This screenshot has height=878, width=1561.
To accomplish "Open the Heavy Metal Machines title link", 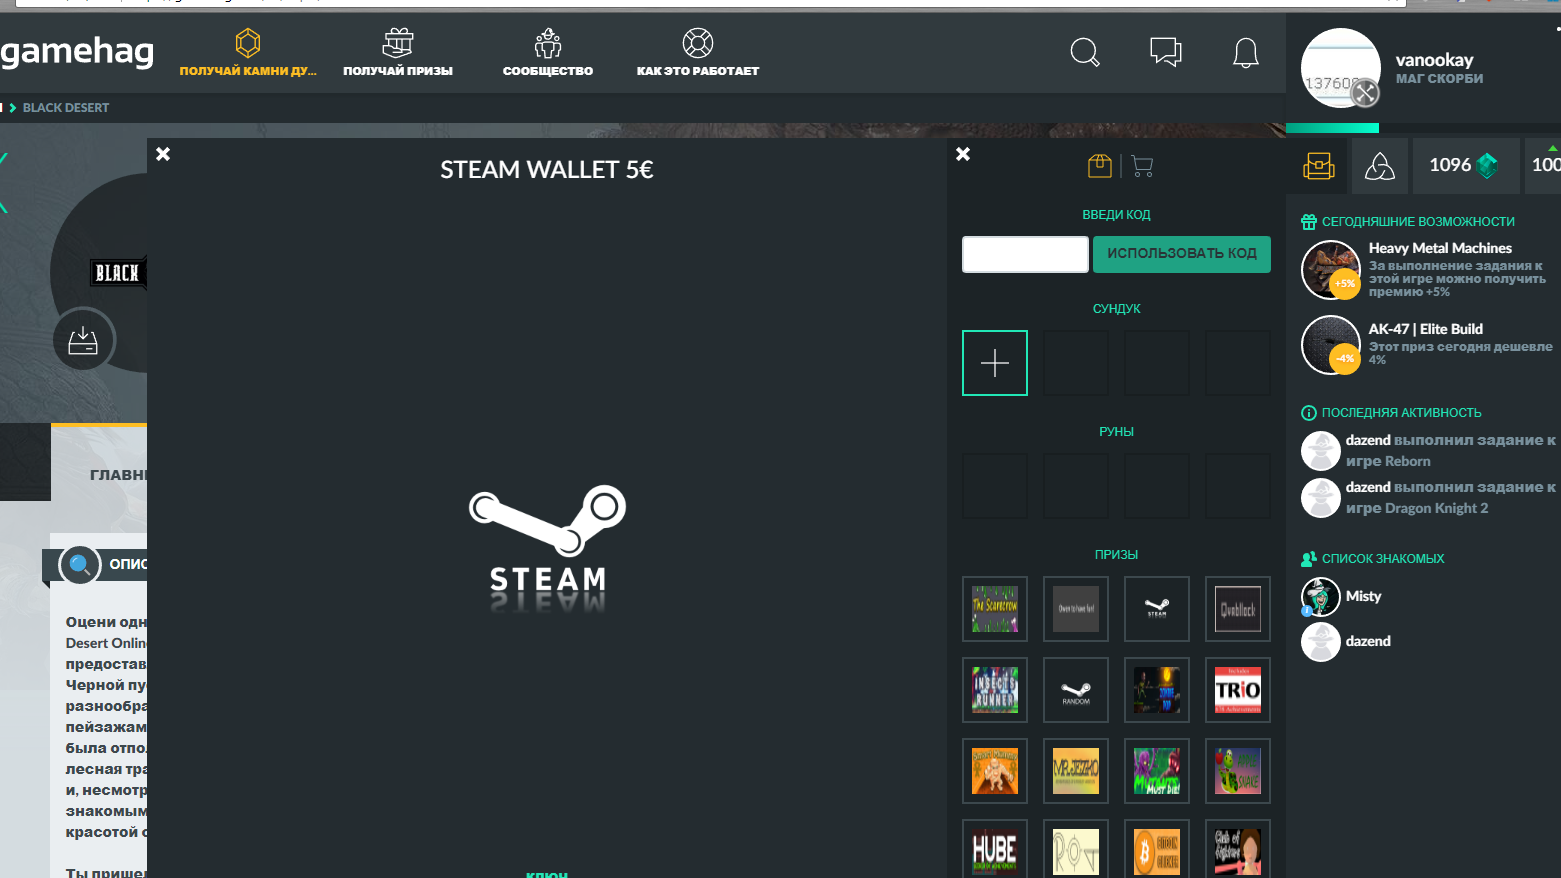I will [x=1440, y=248].
